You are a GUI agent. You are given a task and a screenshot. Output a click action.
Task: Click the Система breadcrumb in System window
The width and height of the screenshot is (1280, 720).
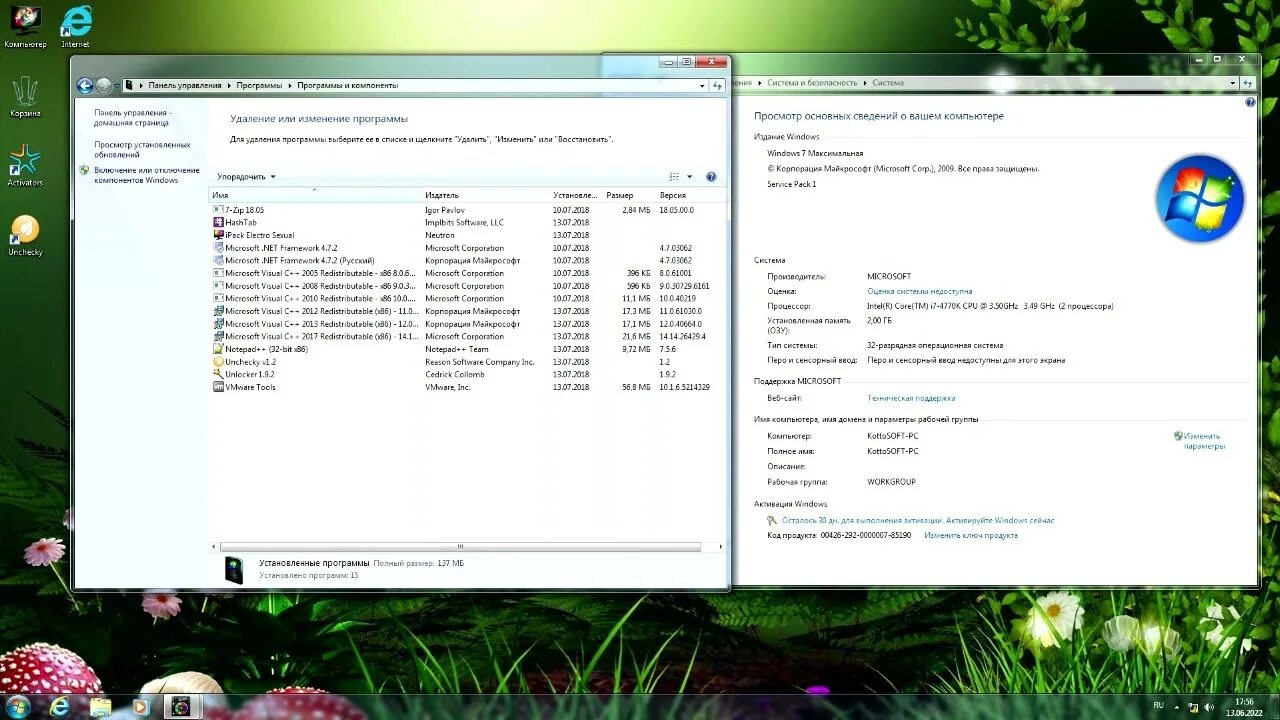tap(888, 83)
